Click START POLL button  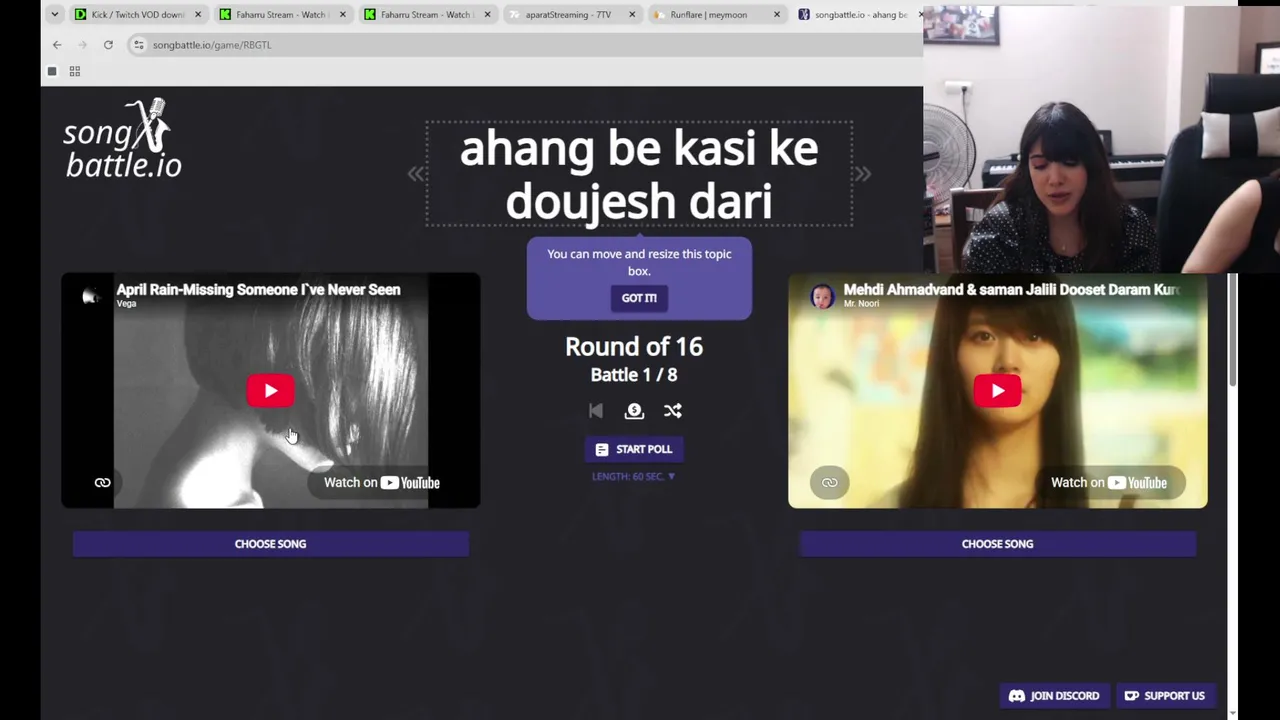click(633, 450)
